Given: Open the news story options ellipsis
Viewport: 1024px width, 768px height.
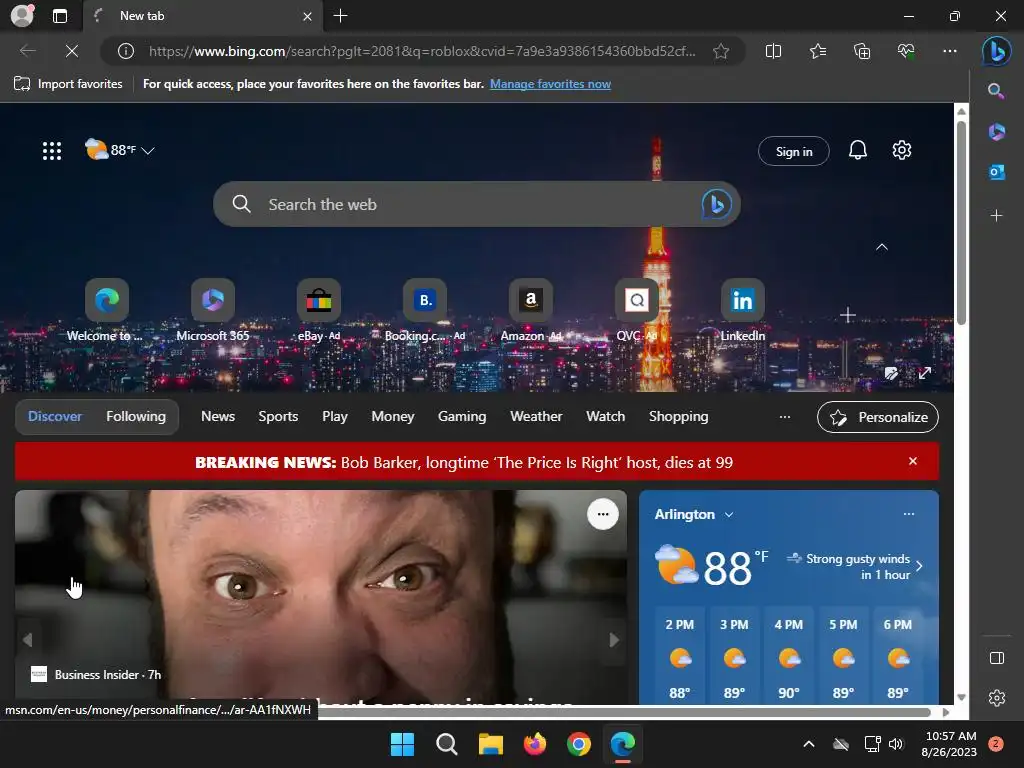Looking at the screenshot, I should (603, 514).
